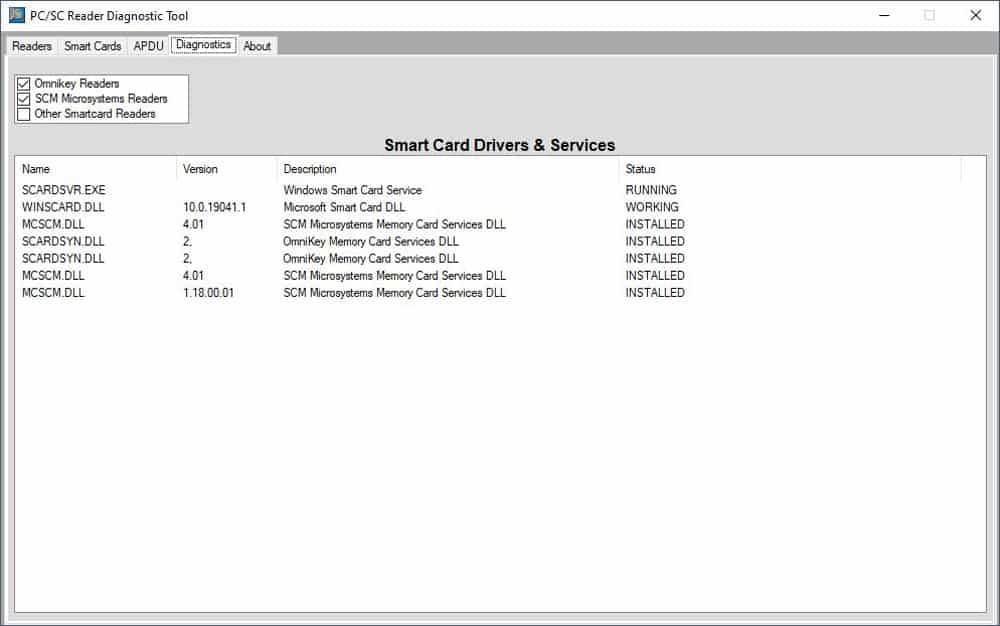
Task: Click the Microsoft Smart Card DLL description
Action: (x=344, y=207)
